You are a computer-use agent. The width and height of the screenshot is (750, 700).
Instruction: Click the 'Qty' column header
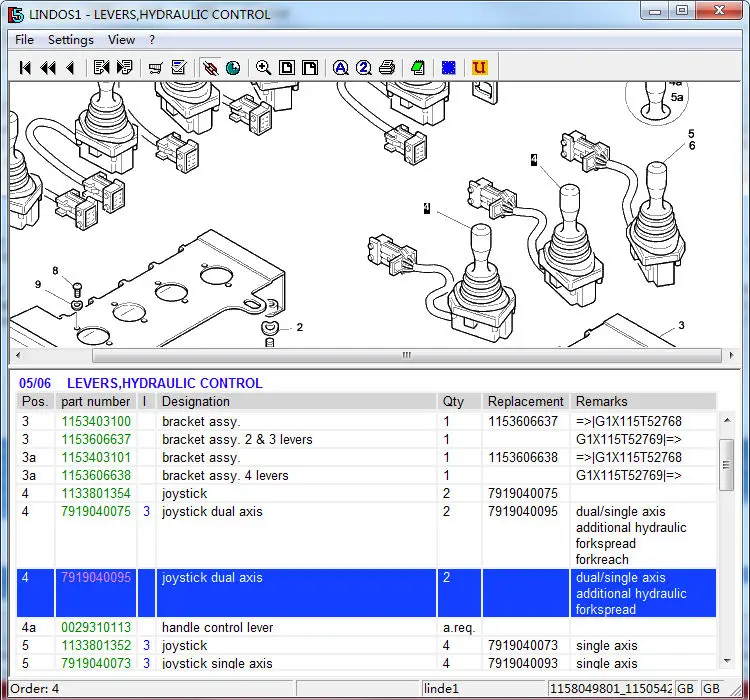(458, 401)
